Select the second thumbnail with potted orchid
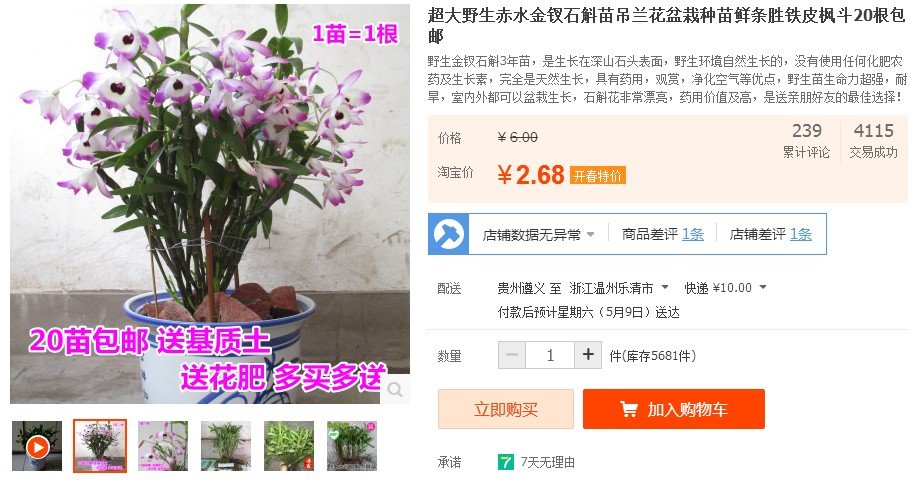The height and width of the screenshot is (489, 923). click(x=100, y=446)
